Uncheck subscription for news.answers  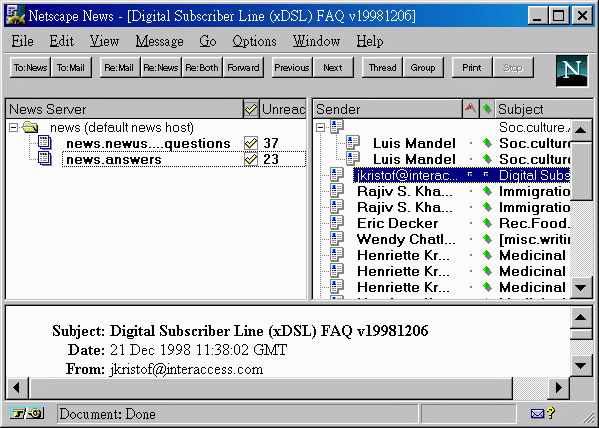pos(251,159)
